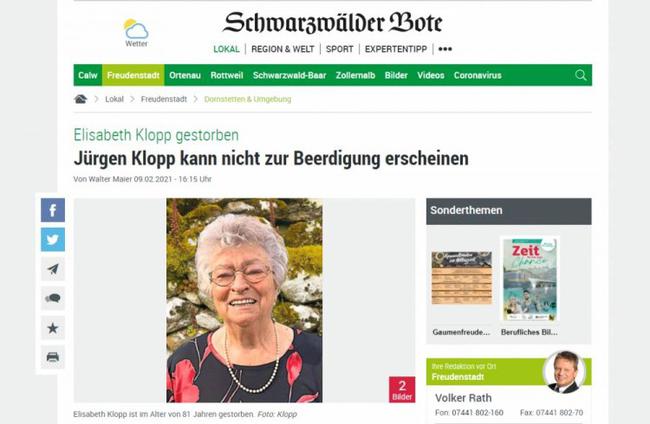Expand the three-dots more menu
650x424 pixels.
tap(445, 49)
